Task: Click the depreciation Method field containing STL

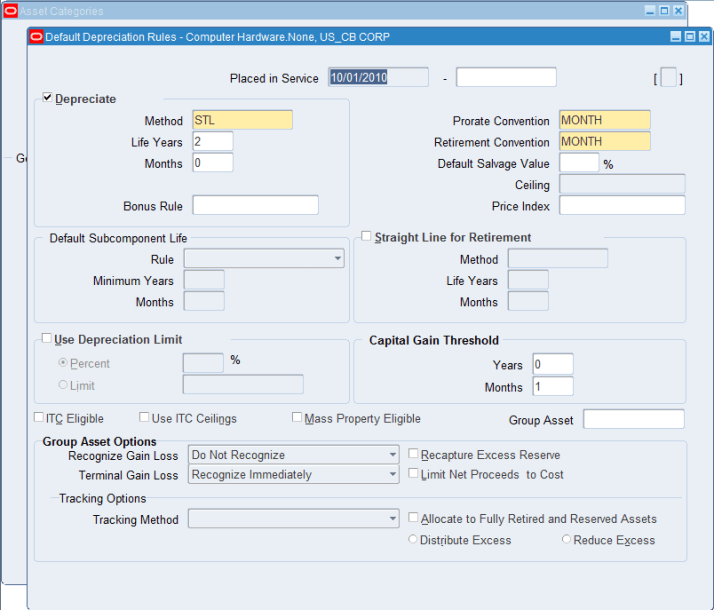Action: click(242, 120)
